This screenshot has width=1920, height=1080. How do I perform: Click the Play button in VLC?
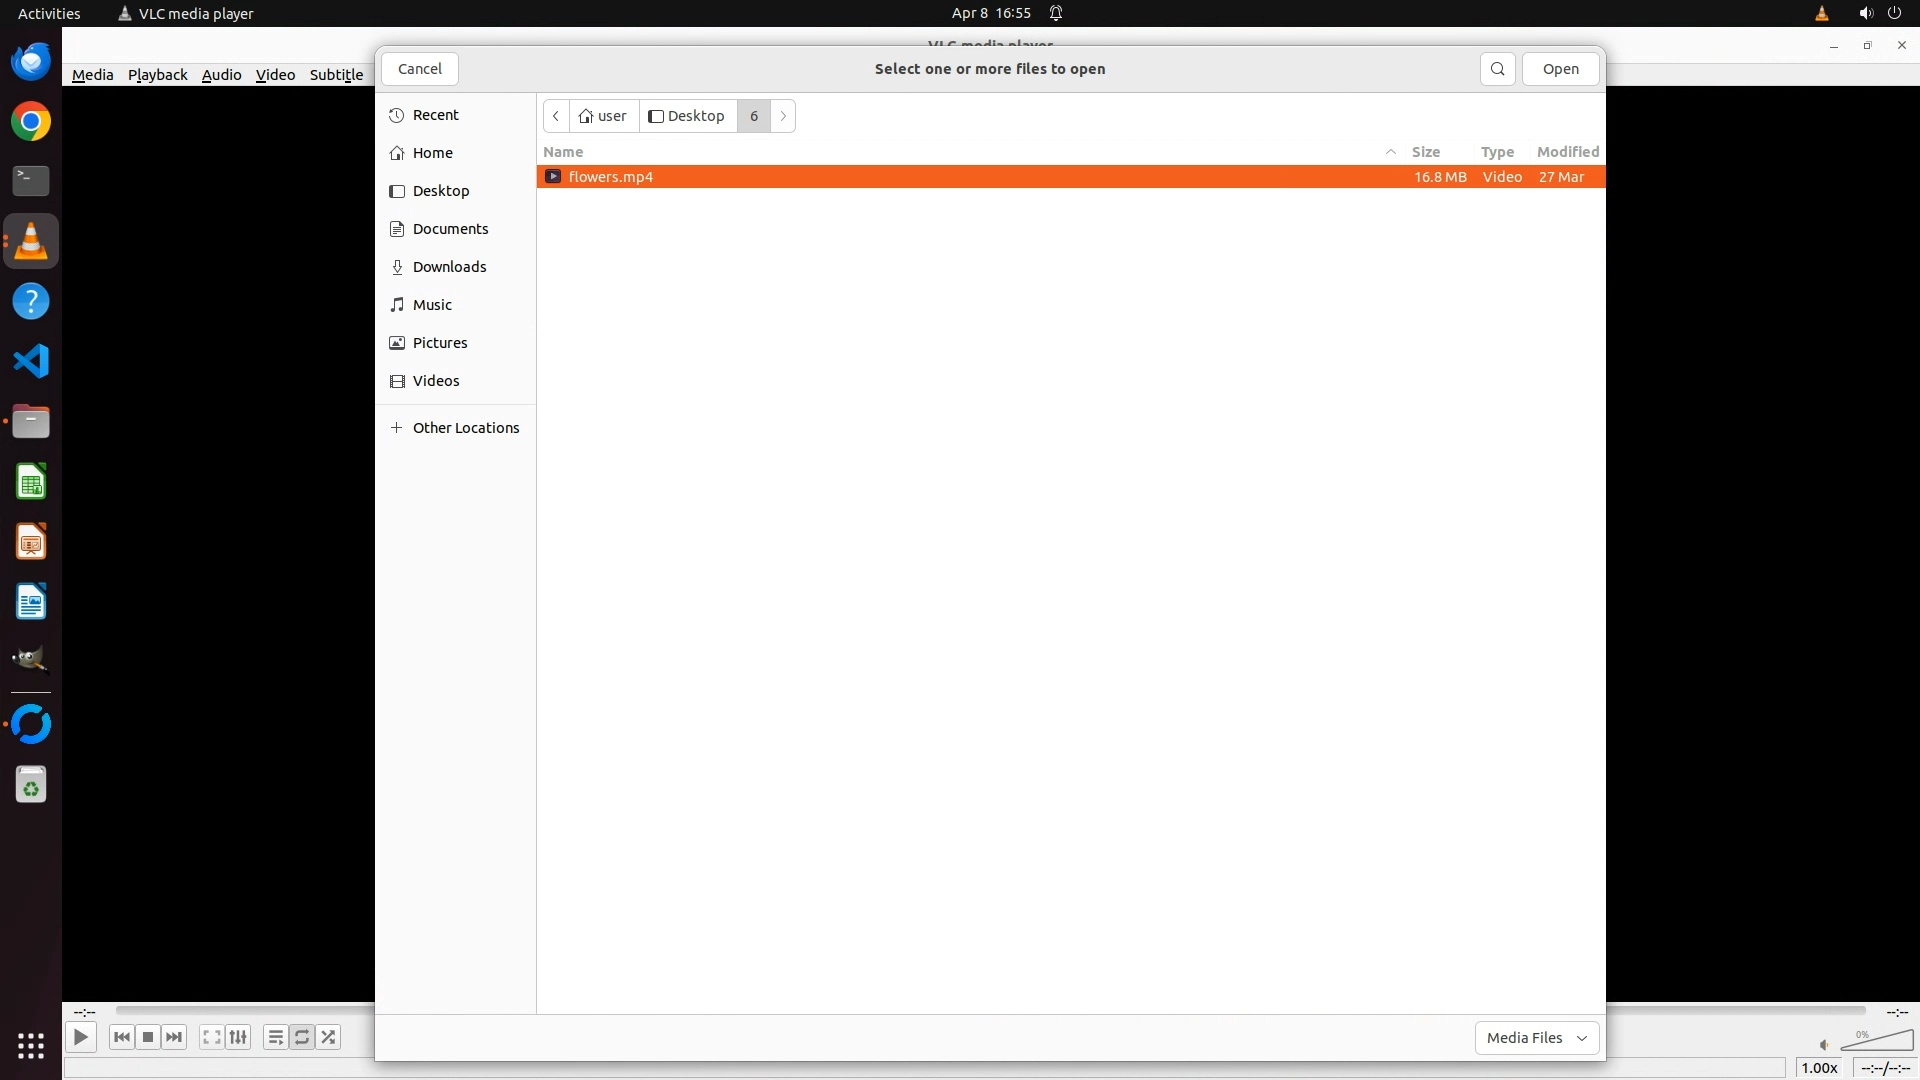tap(81, 1038)
